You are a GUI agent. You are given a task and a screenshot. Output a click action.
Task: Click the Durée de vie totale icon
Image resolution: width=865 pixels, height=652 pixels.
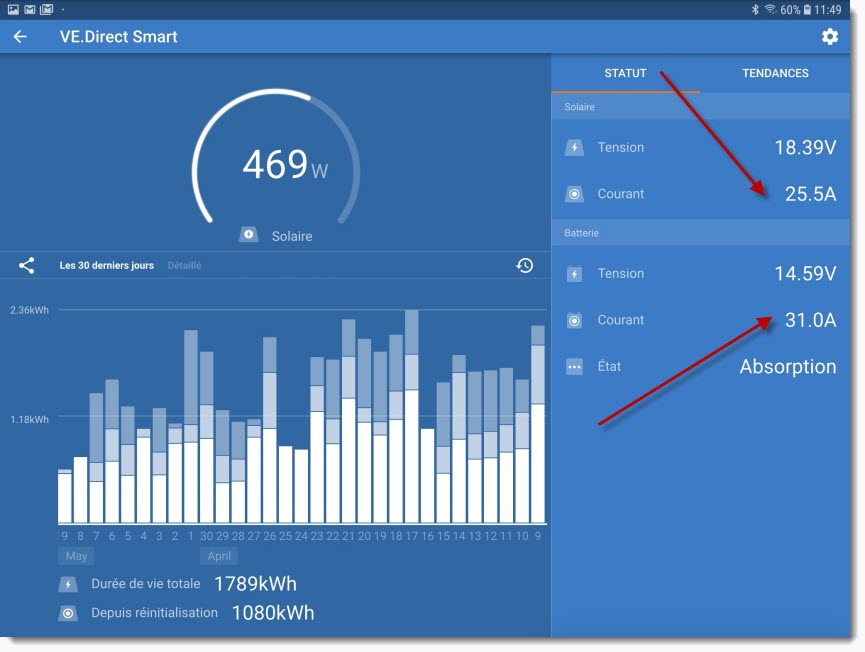tap(68, 584)
